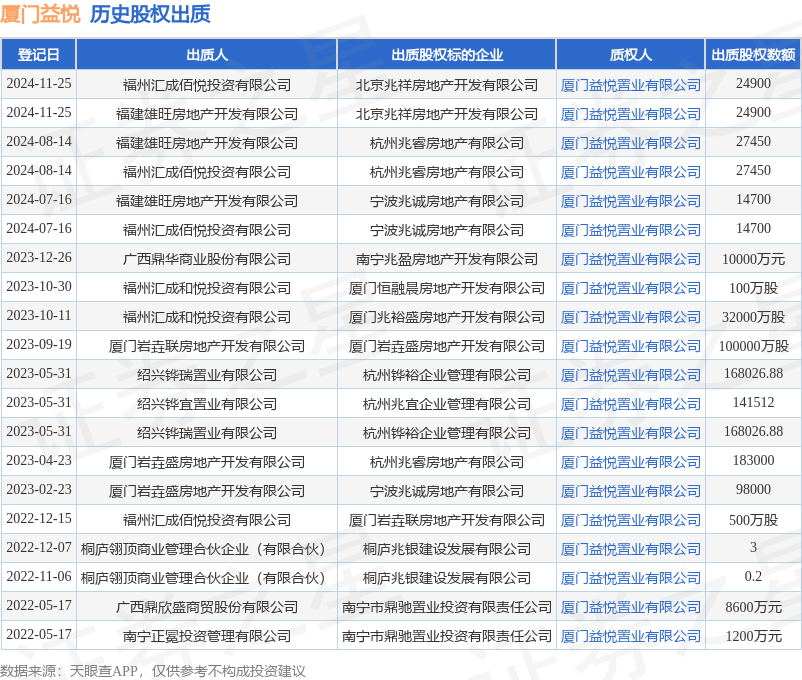Select target company 厦门兆裕盛房地产开发有限公司

(x=447, y=317)
